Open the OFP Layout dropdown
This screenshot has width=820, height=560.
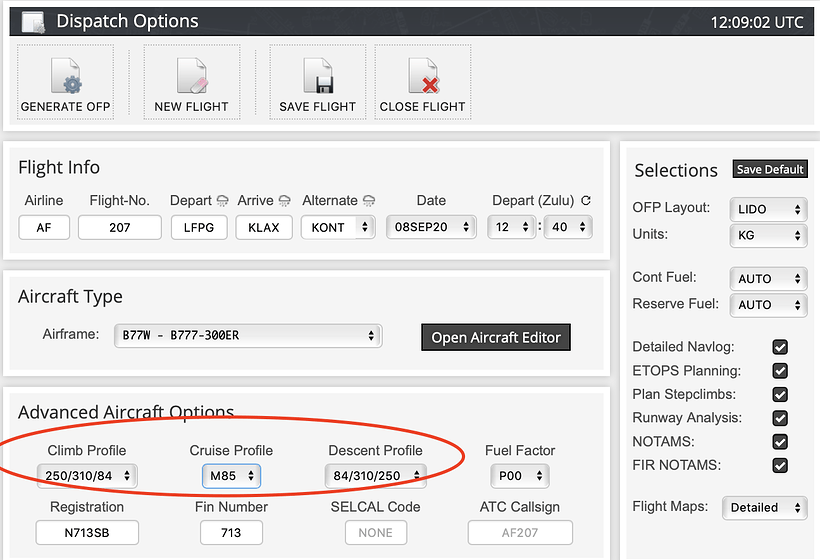pyautogui.click(x=769, y=209)
